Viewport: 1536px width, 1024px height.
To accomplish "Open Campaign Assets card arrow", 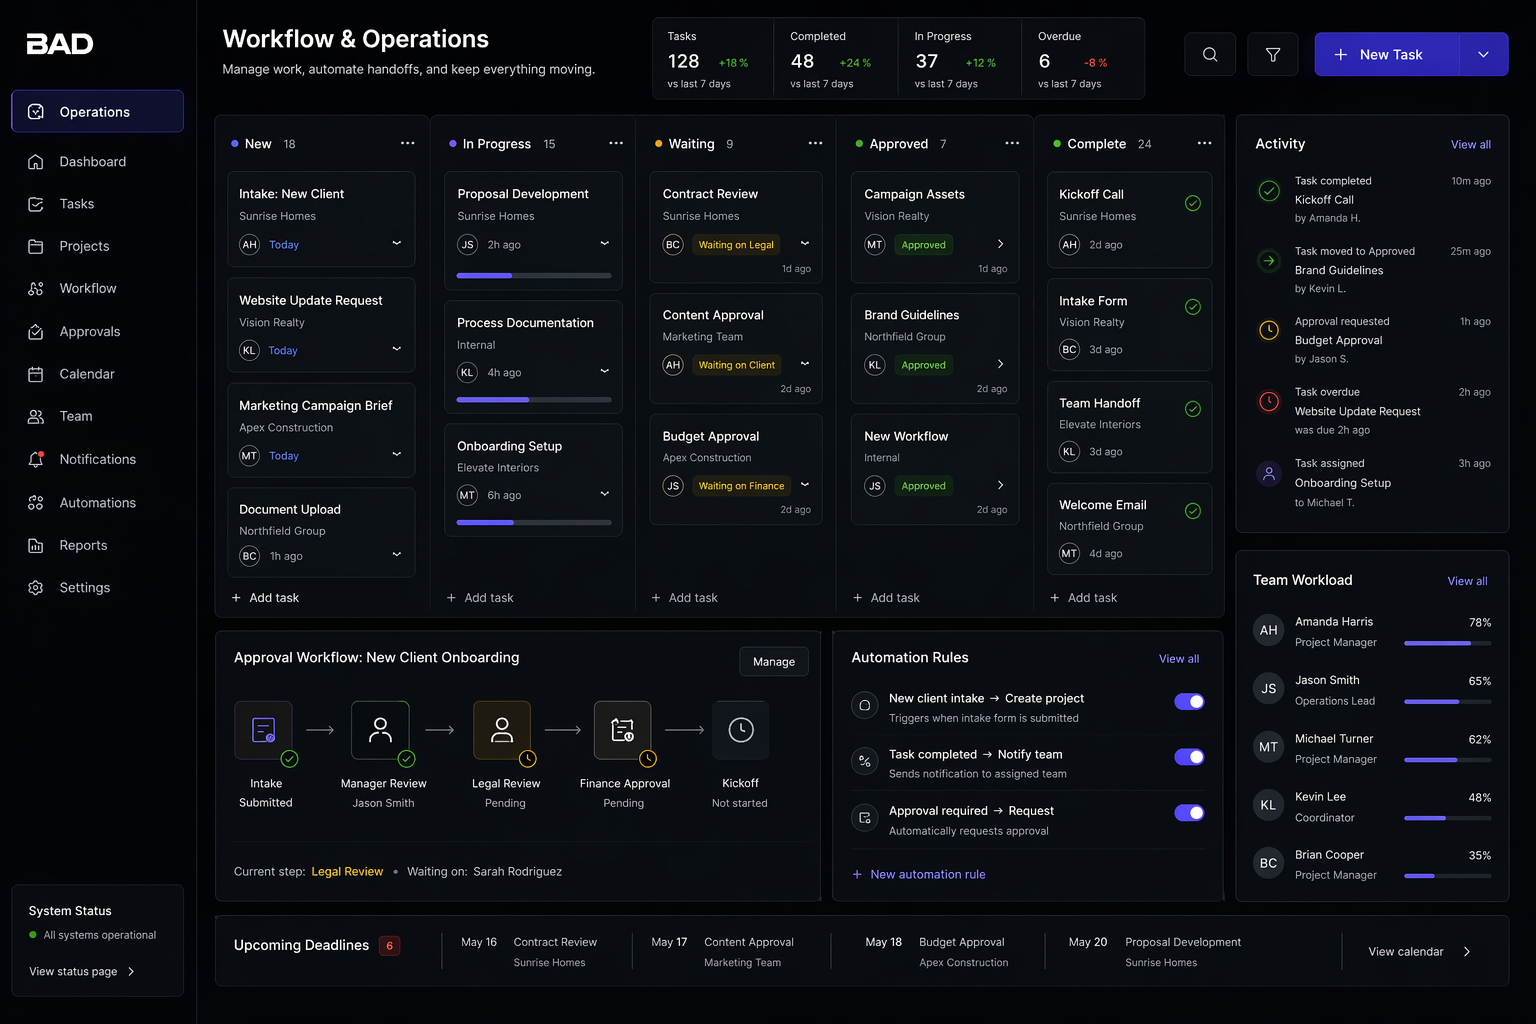I will 1000,244.
